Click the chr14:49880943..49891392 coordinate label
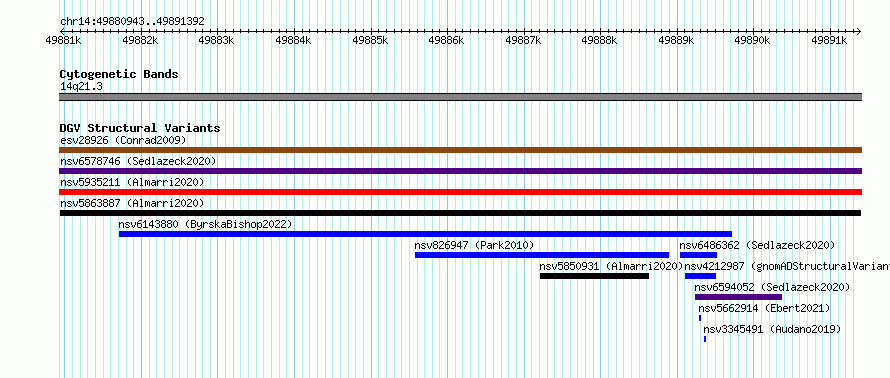The height and width of the screenshot is (378, 890). pos(132,22)
